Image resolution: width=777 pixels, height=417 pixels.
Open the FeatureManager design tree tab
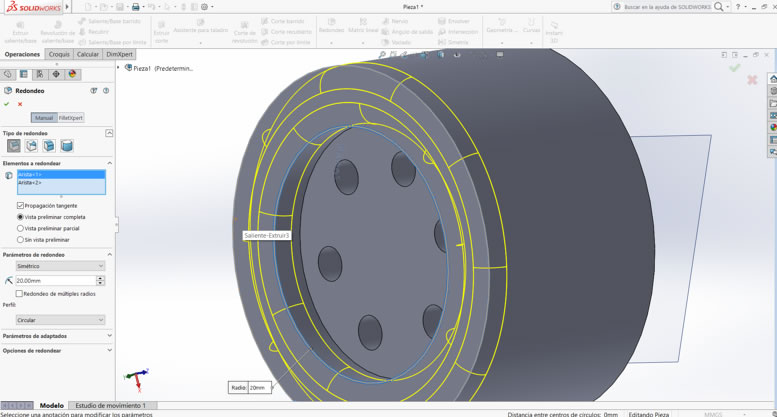pos(7,74)
